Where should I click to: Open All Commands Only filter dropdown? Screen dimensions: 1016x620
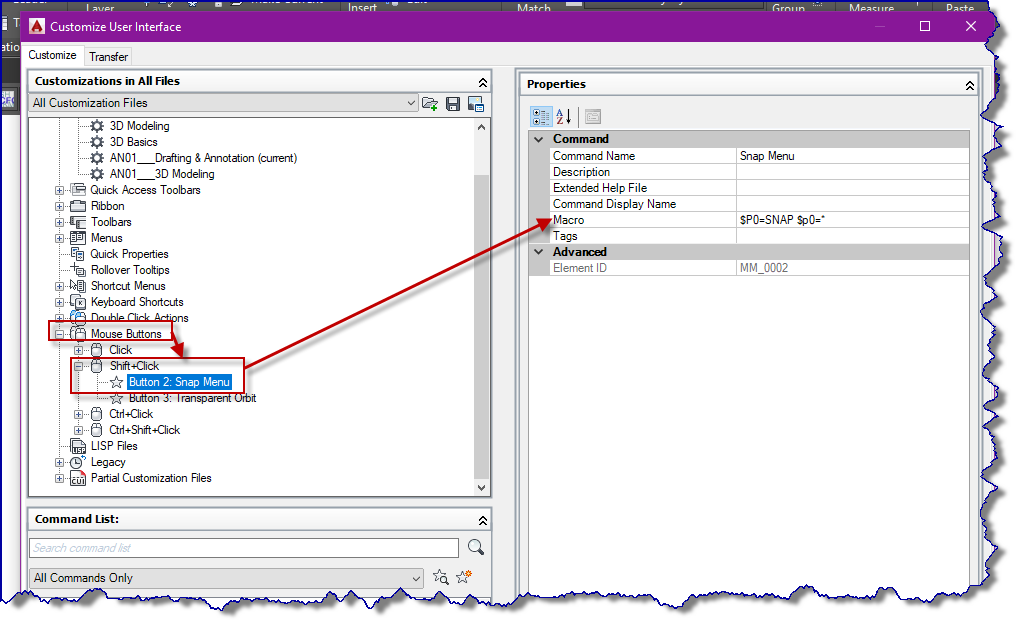[x=227, y=578]
